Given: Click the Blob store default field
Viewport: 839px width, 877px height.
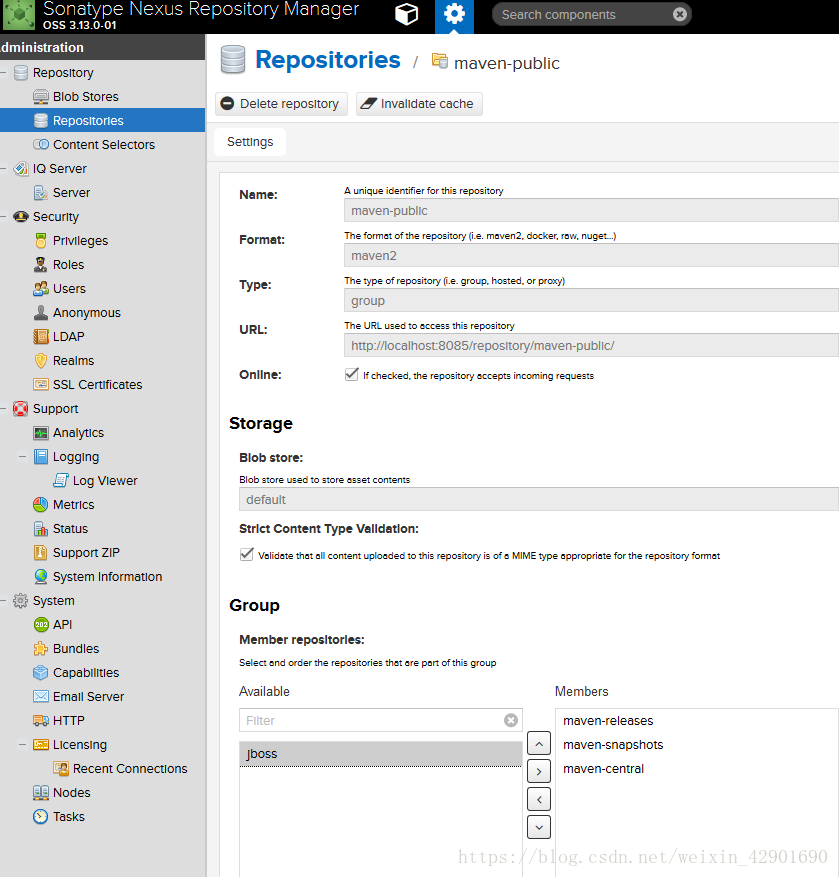Looking at the screenshot, I should [x=539, y=499].
